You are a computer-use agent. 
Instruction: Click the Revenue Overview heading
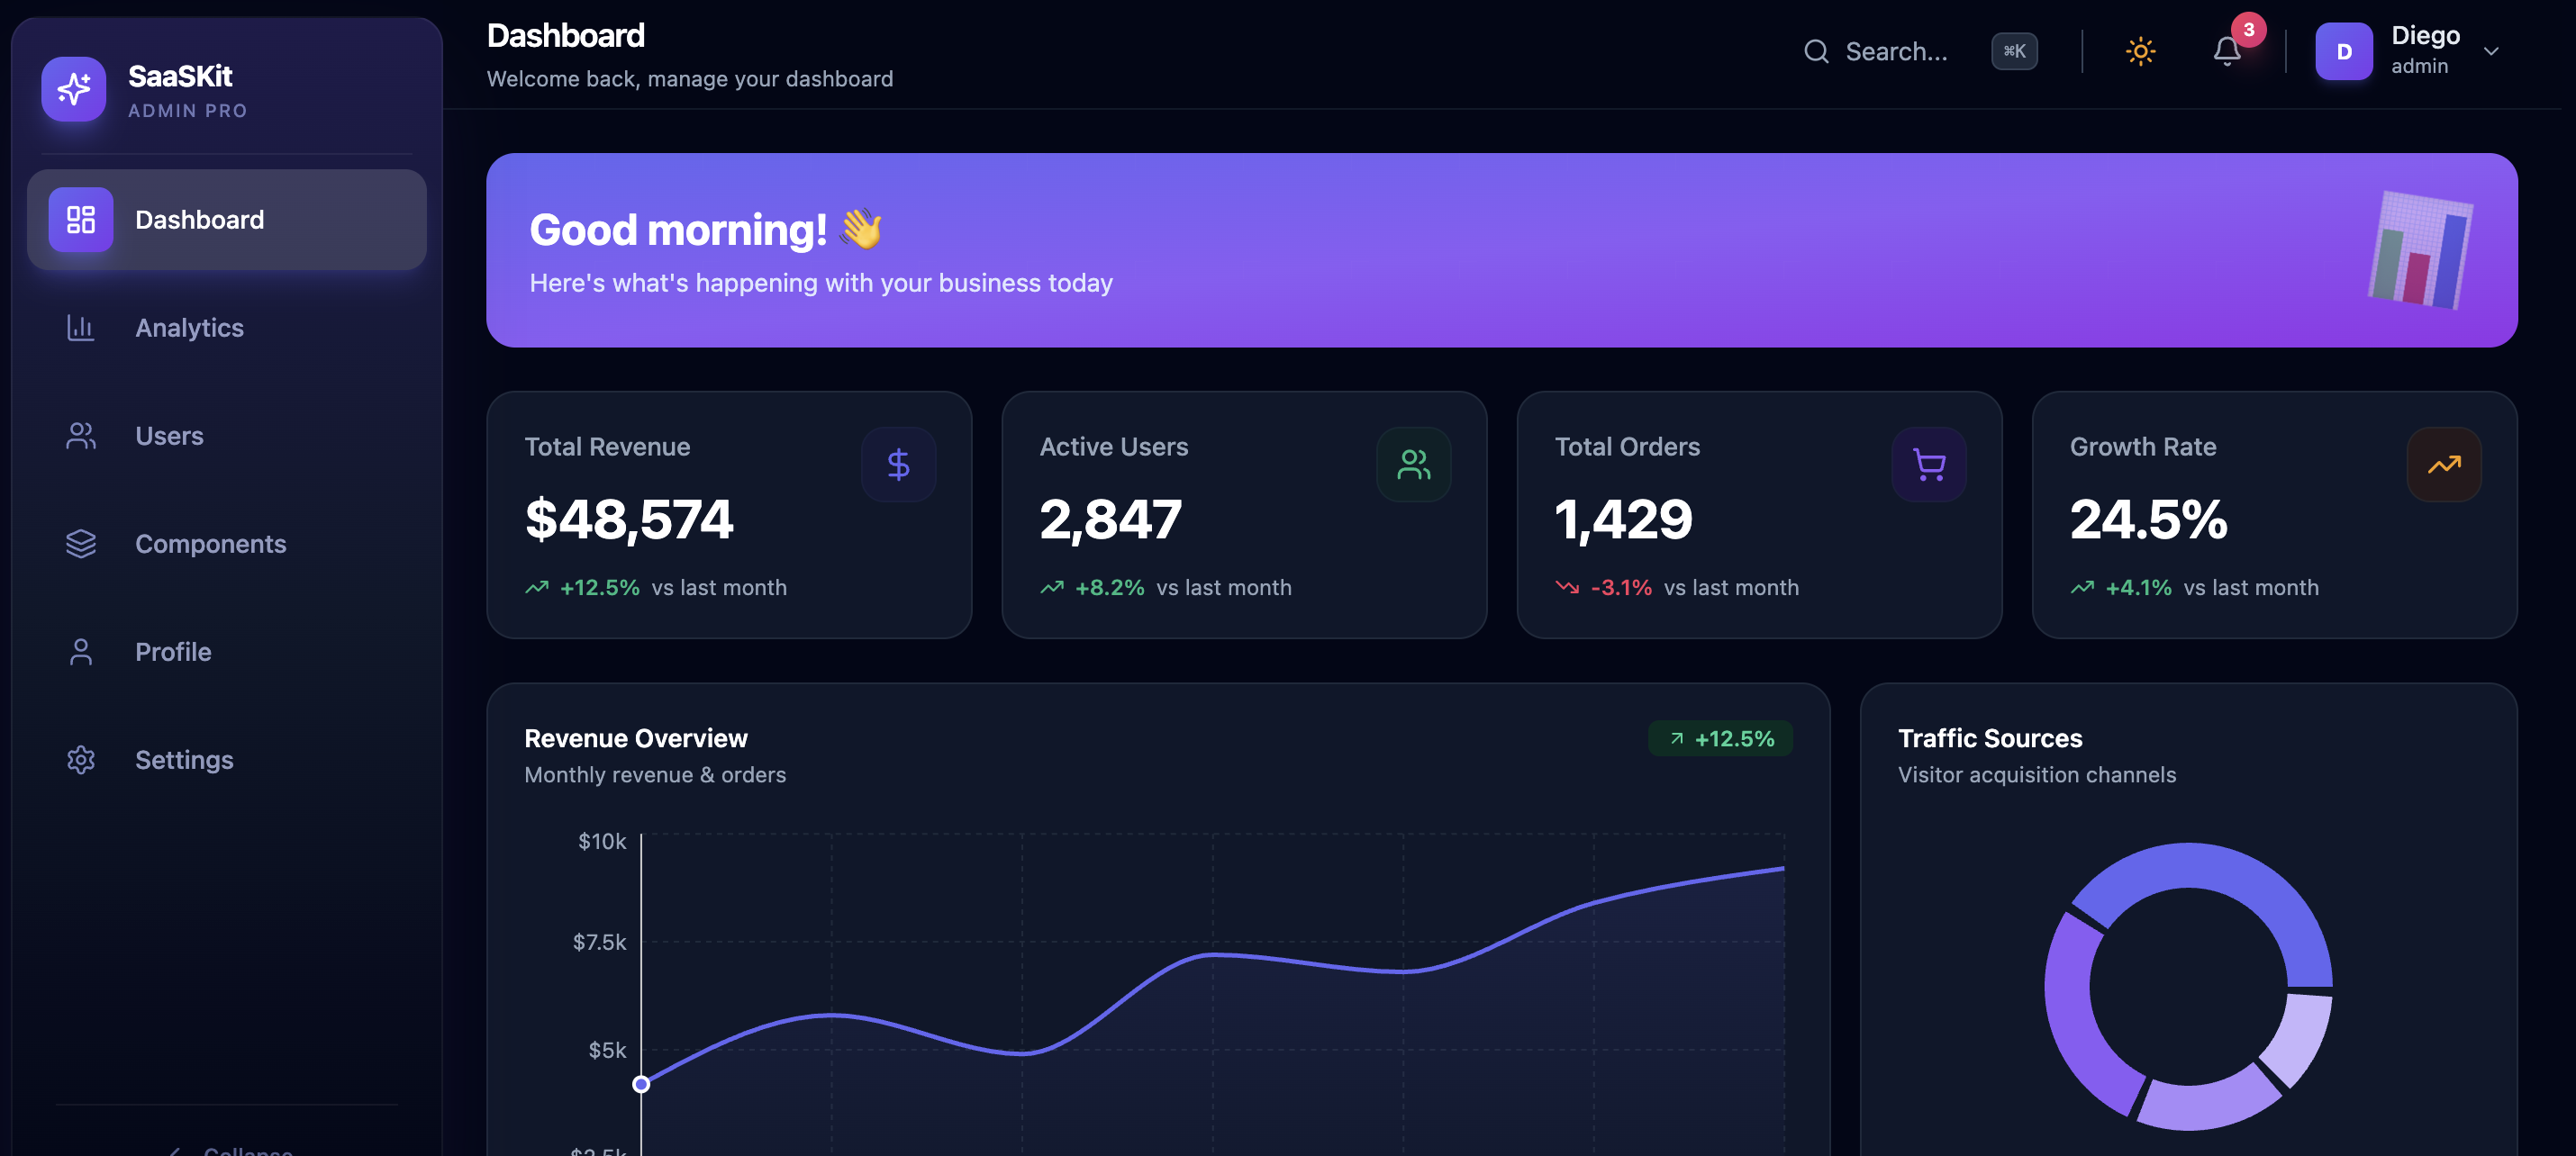[635, 739]
